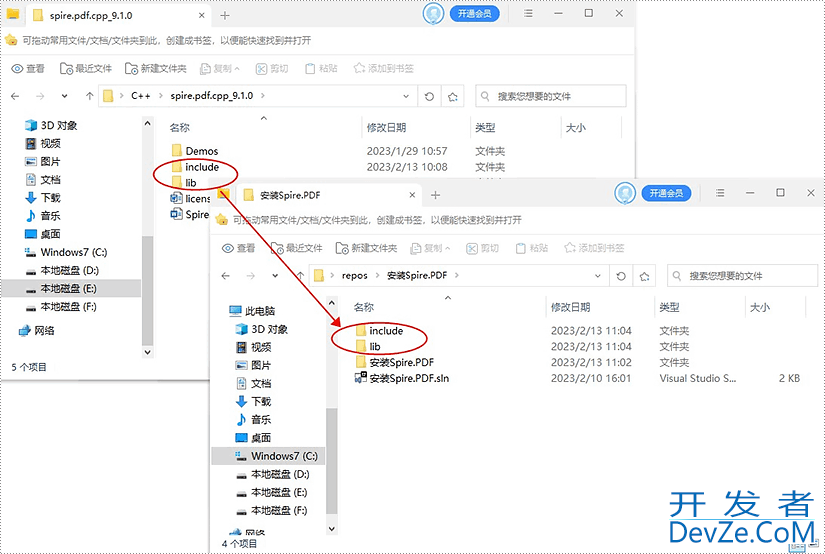825x554 pixels.
Task: Click 复制 in the 安装Spire.PDF window toolbar
Action: coord(430,248)
